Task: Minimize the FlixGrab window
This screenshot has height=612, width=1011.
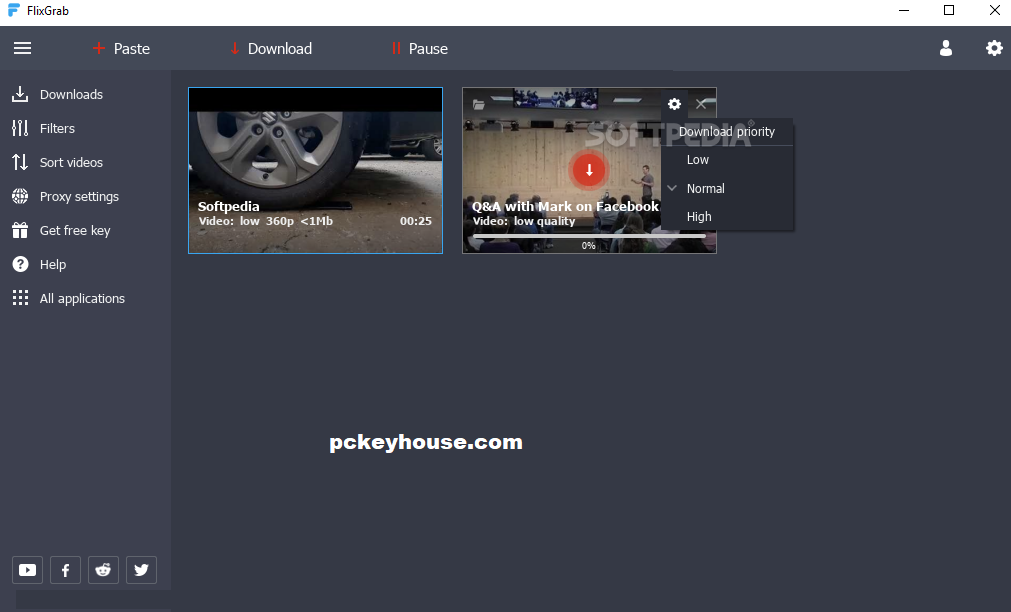Action: [904, 10]
